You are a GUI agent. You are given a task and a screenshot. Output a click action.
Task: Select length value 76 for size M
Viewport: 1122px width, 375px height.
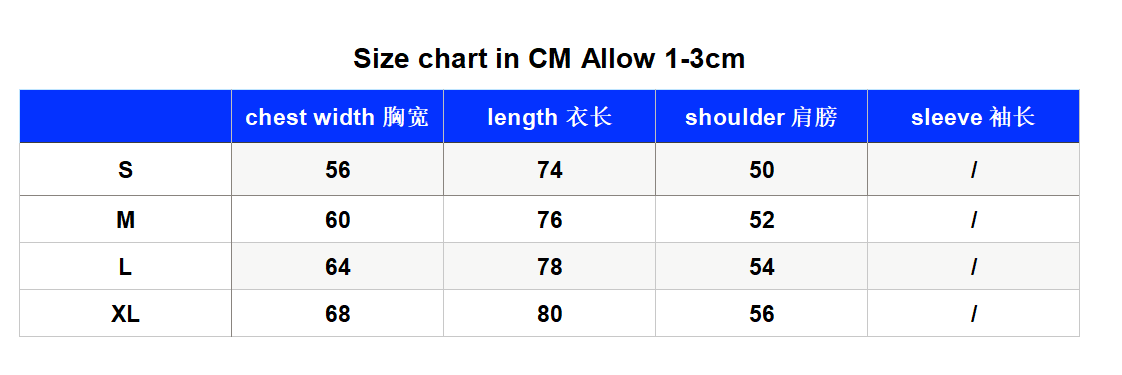coord(550,220)
